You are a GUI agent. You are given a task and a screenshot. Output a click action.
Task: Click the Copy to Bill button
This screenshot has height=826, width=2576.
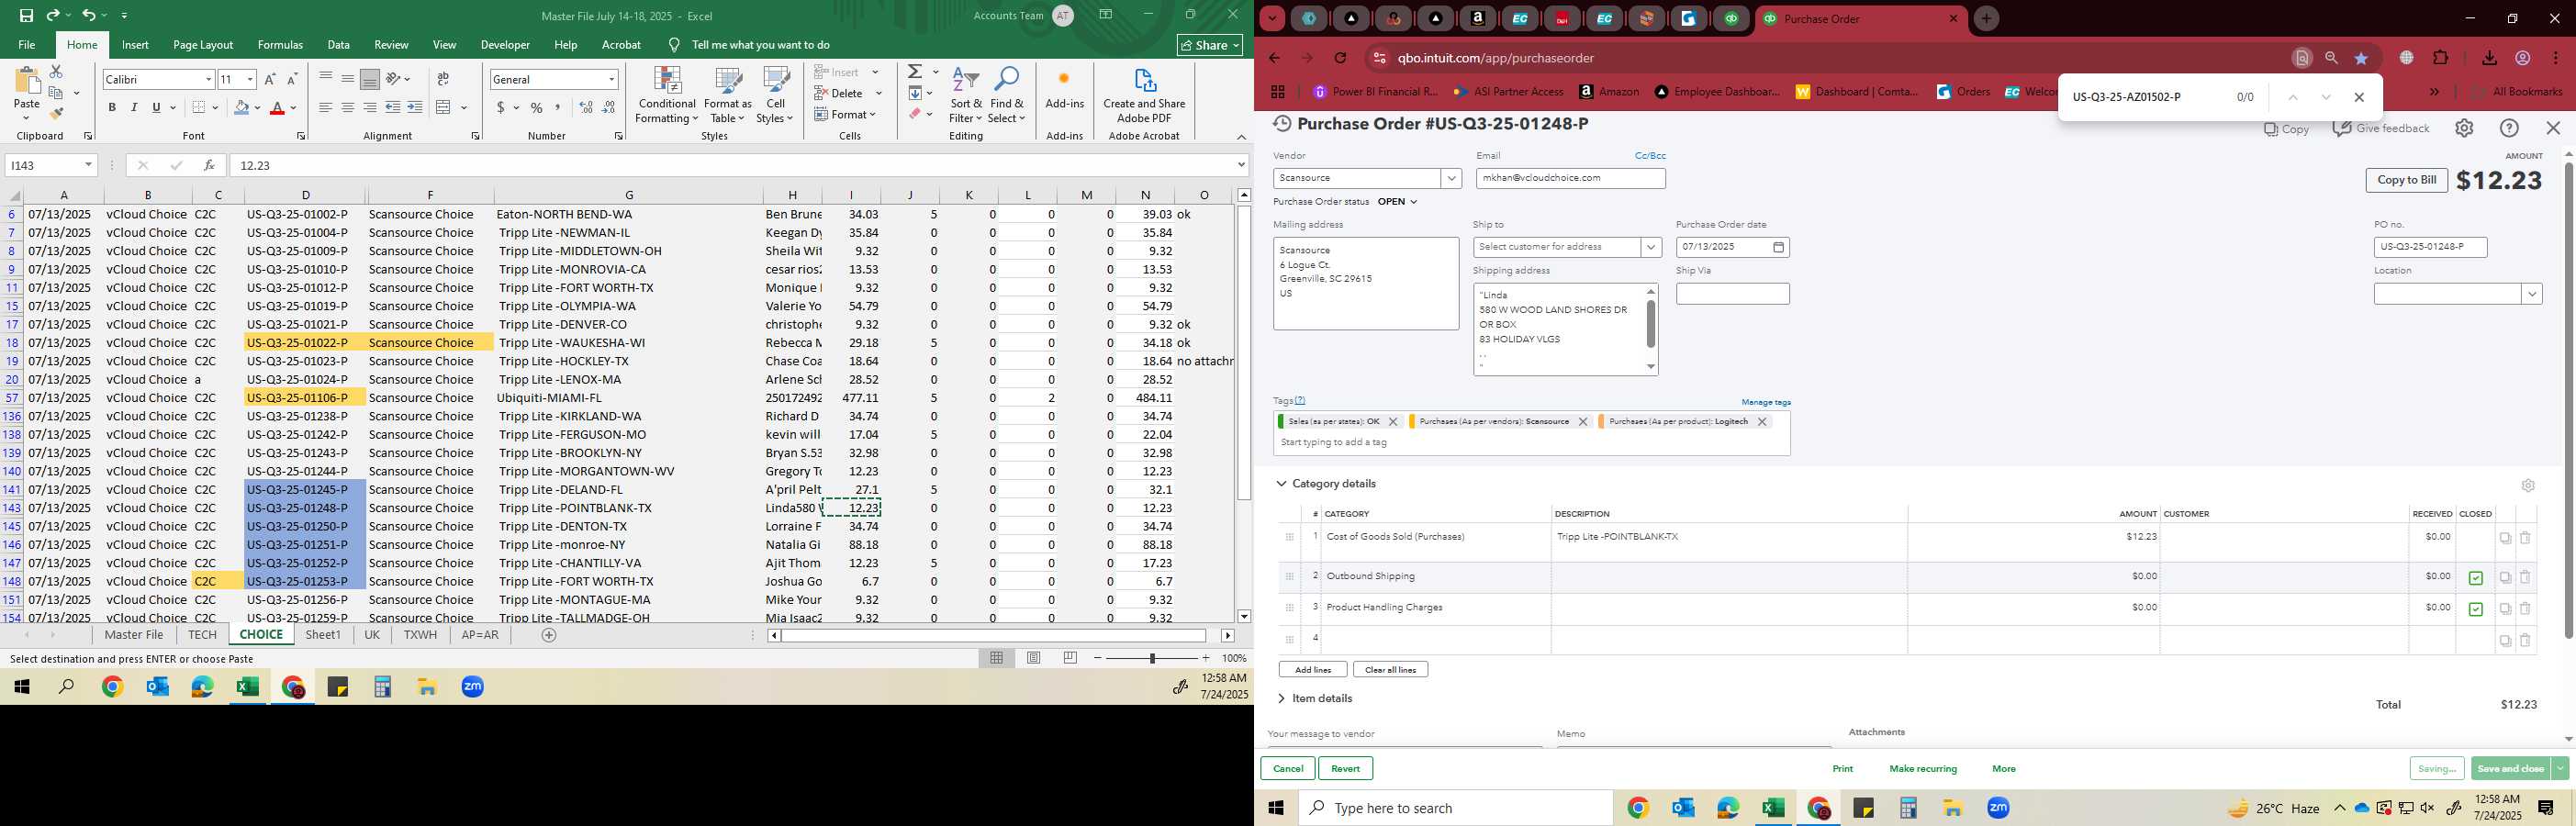click(x=2406, y=180)
